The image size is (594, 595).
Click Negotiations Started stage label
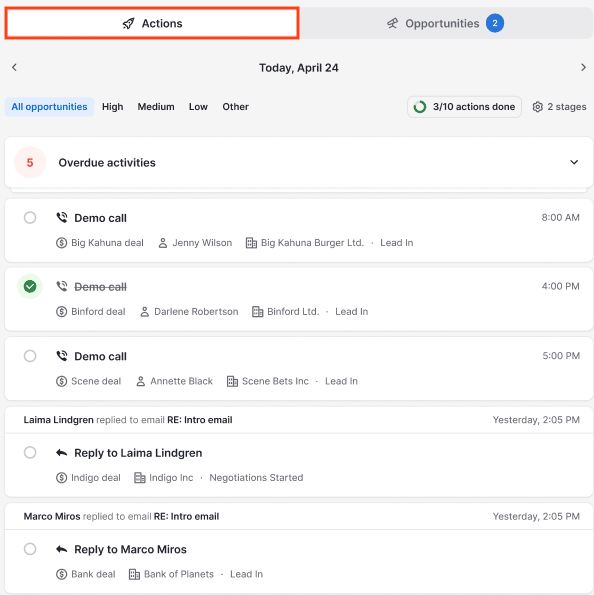tap(256, 477)
